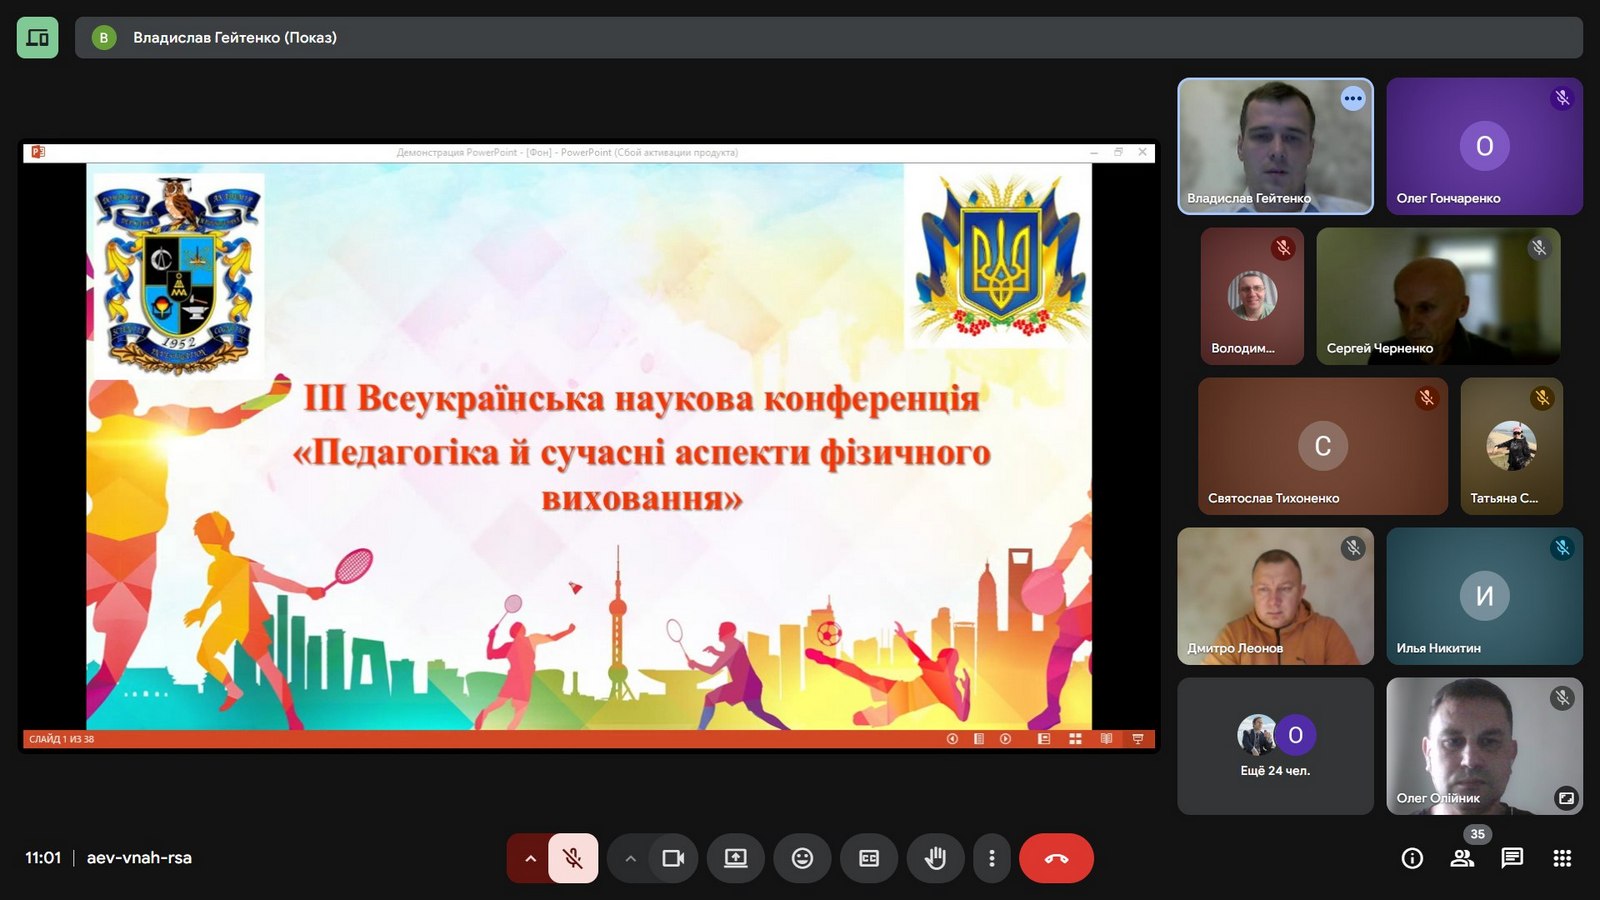Click the green presentation icon at top-left
Viewport: 1600px width, 900px height.
[38, 38]
